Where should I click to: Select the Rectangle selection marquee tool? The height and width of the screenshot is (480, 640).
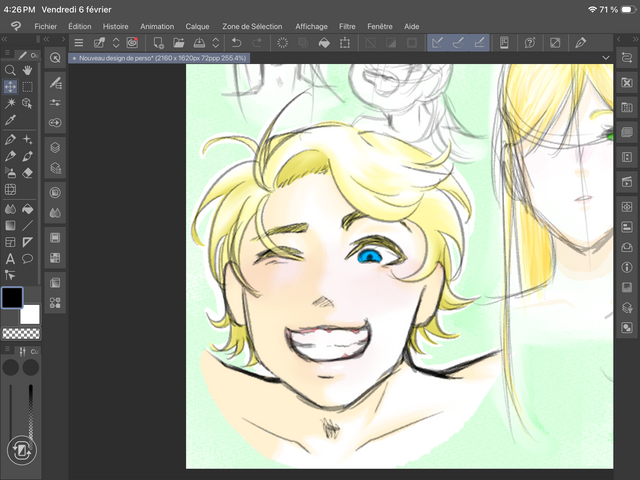point(27,87)
